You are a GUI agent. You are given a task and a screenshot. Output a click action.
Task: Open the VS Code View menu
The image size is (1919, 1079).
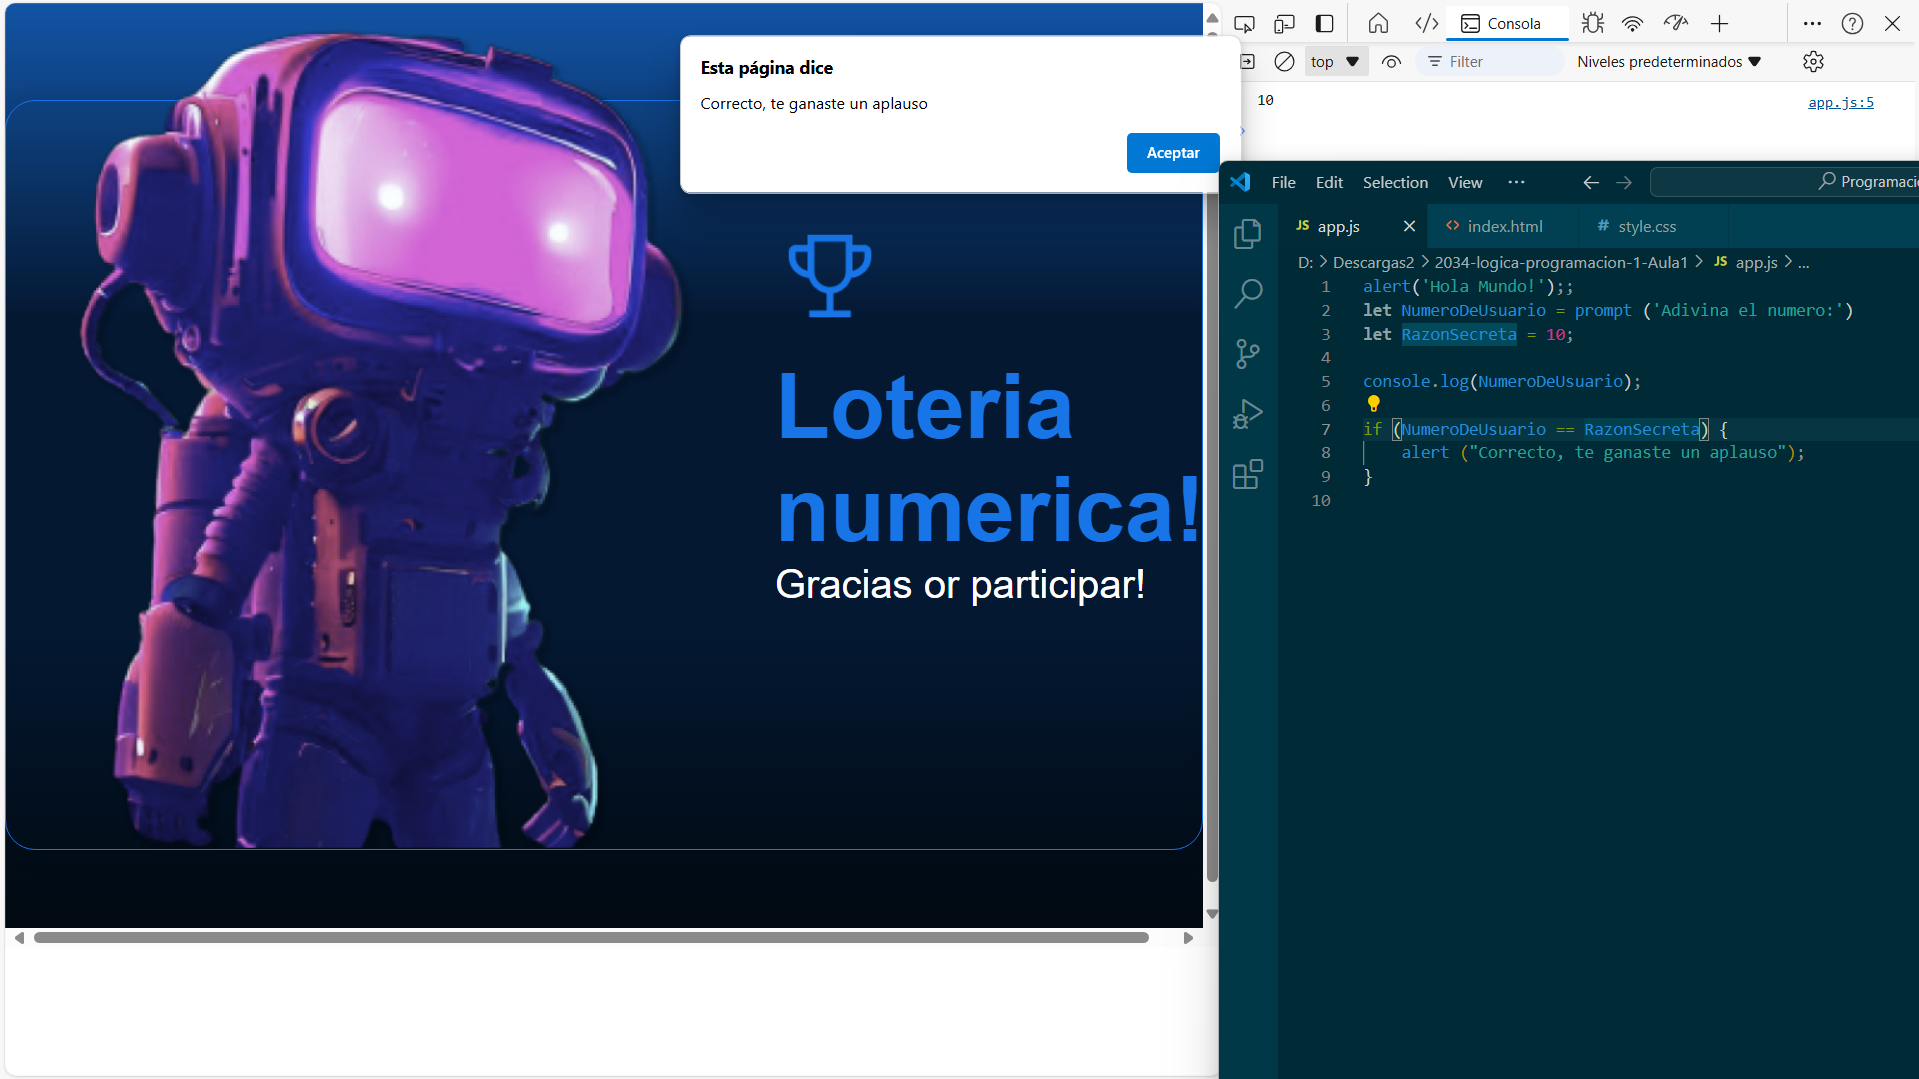(x=1465, y=182)
